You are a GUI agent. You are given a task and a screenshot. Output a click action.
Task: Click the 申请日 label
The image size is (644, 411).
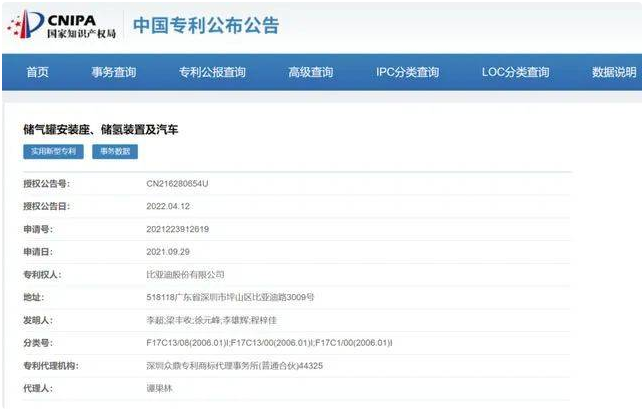38,252
